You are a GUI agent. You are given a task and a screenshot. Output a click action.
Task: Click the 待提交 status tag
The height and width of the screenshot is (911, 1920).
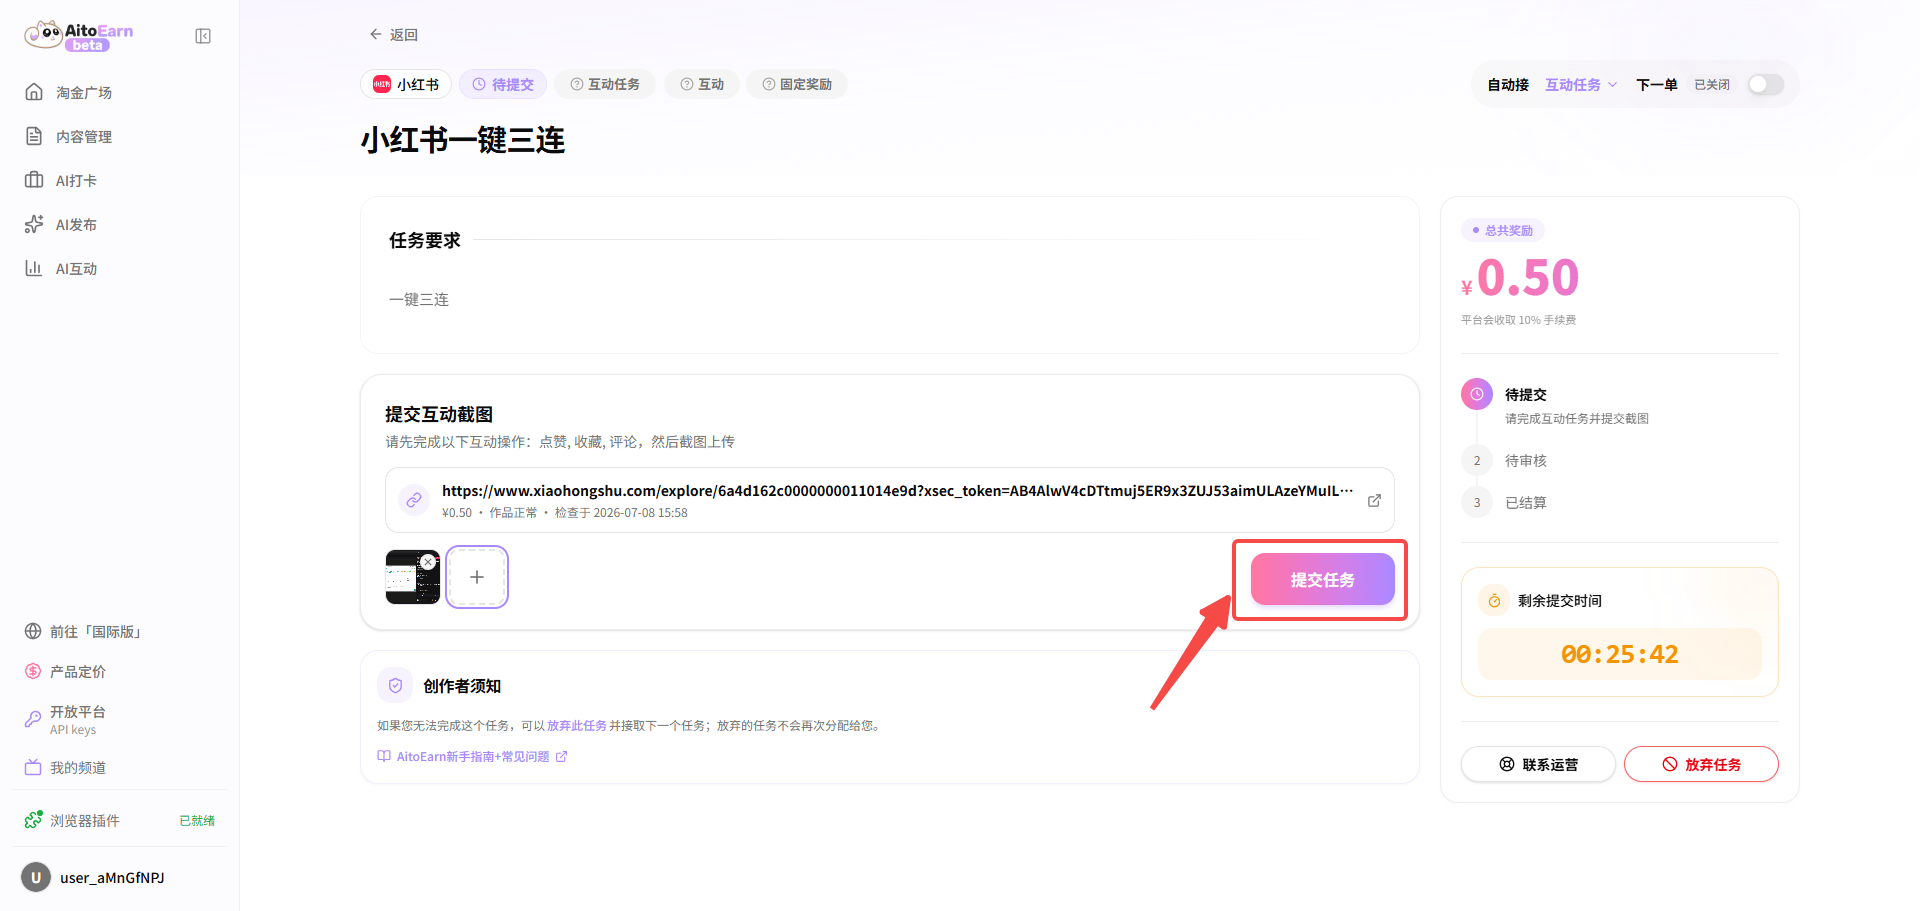503,84
